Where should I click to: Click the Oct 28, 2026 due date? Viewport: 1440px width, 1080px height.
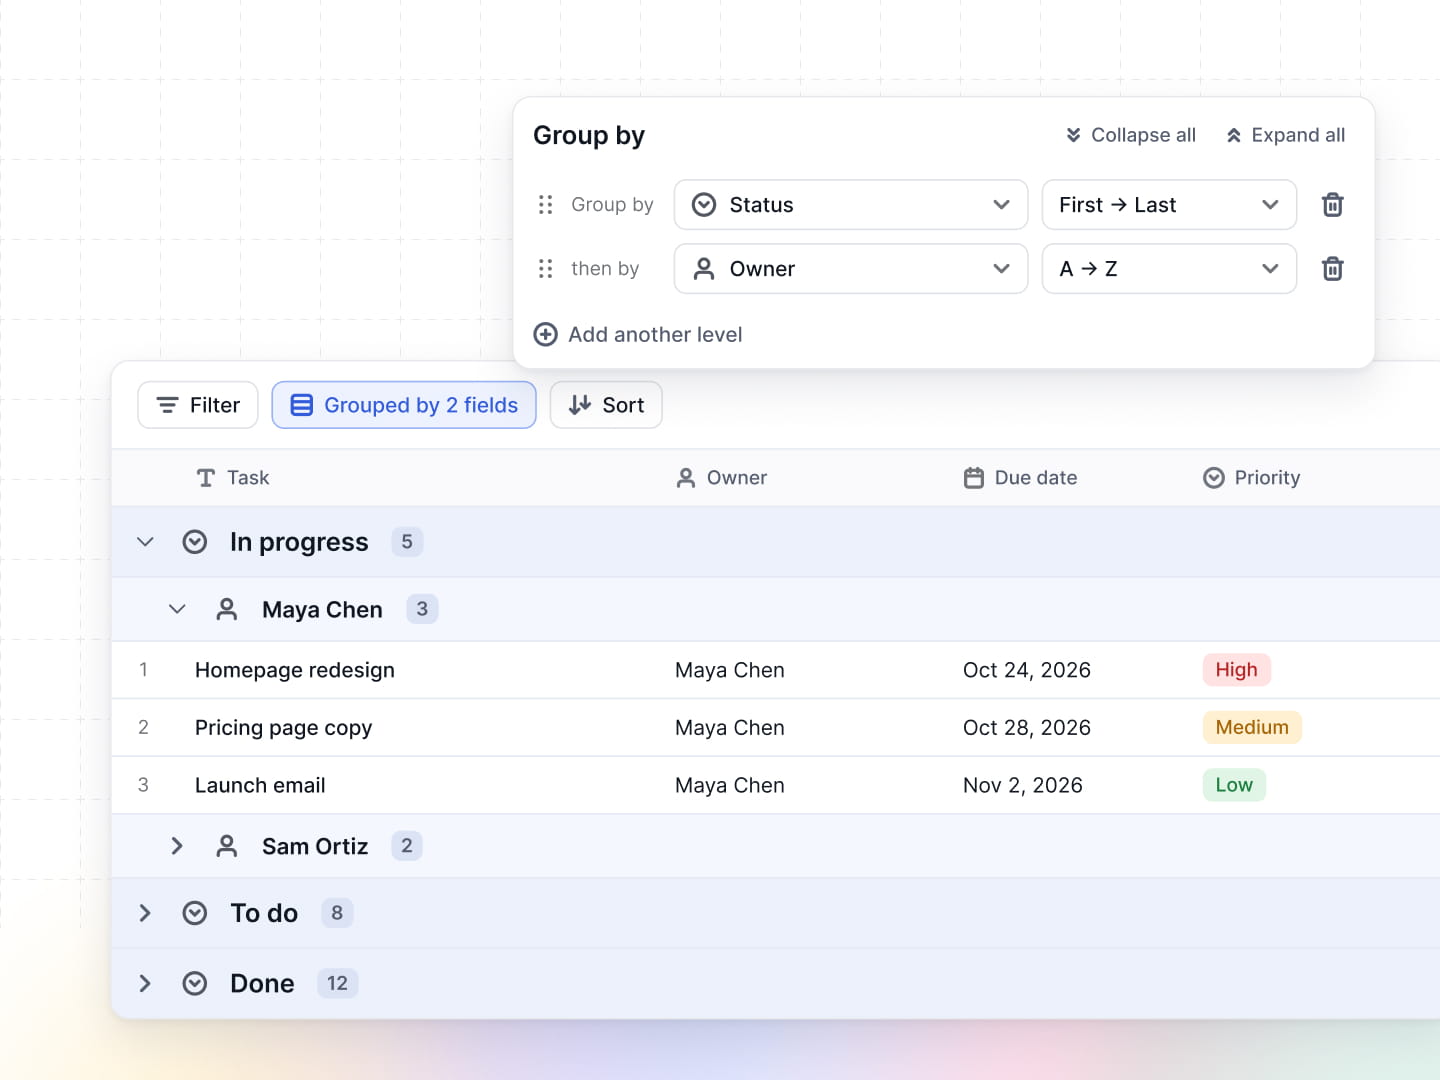pos(1027,728)
